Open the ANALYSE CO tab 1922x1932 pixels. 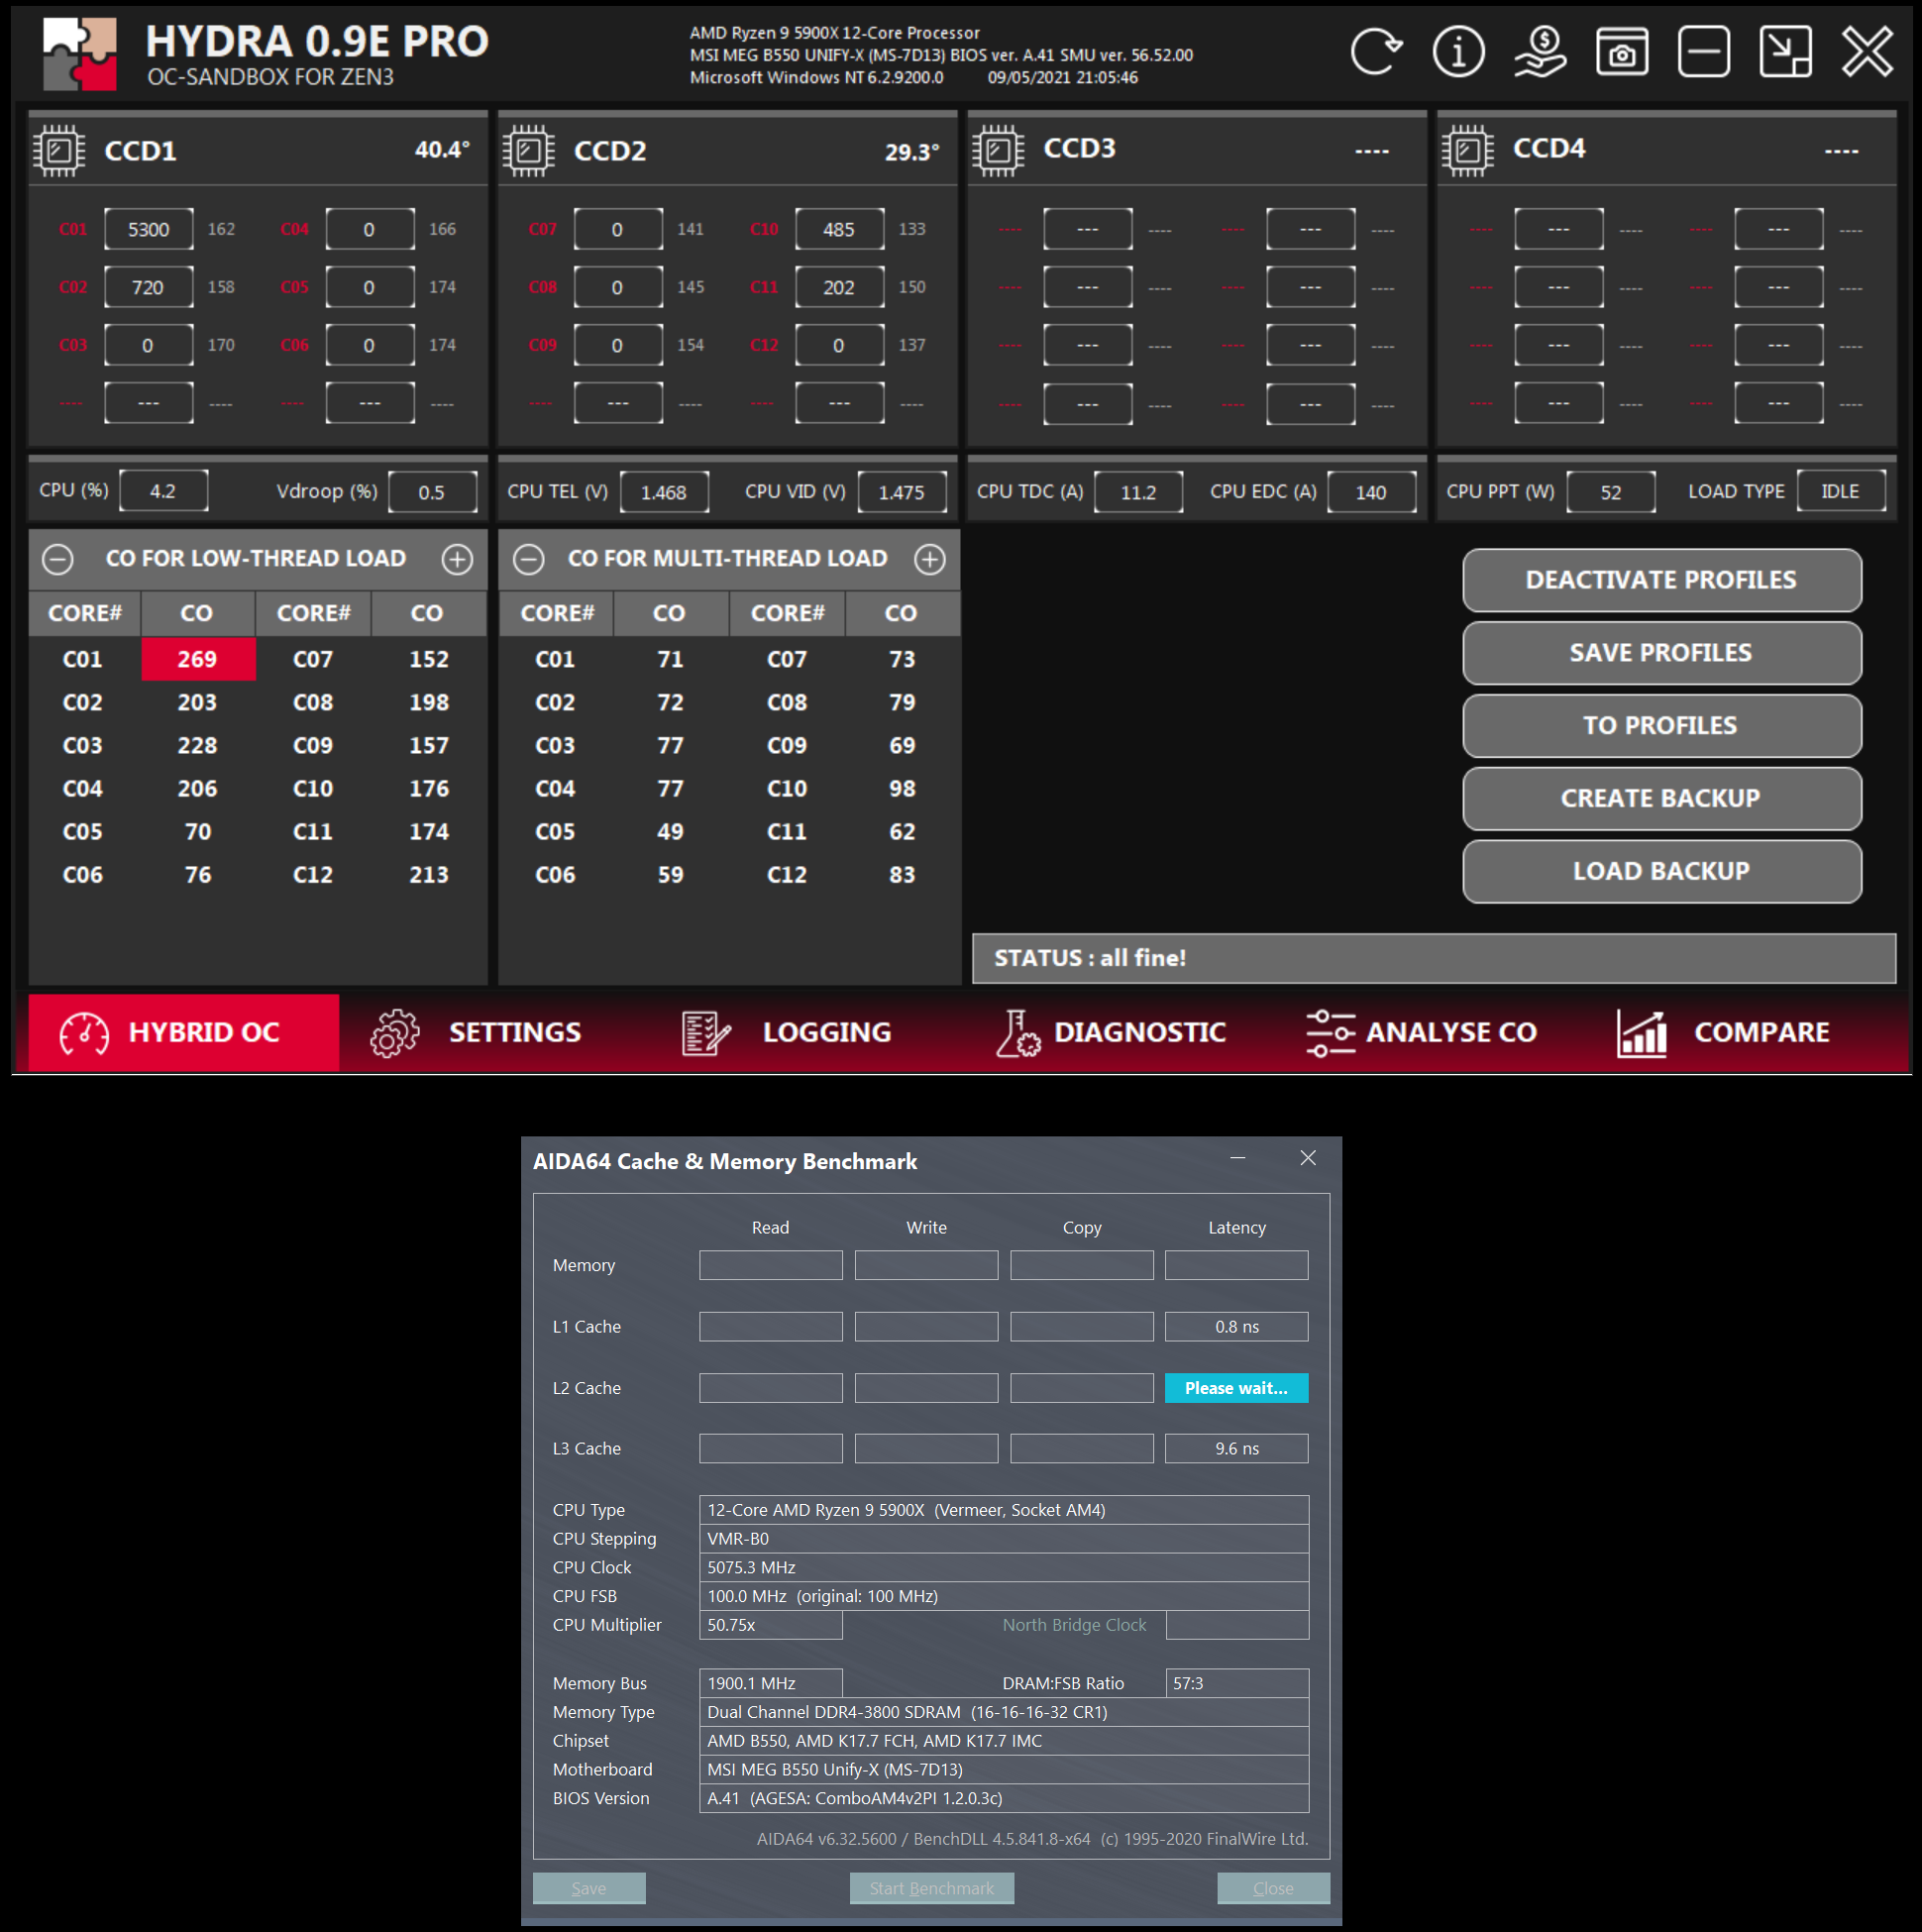pyautogui.click(x=1421, y=1032)
